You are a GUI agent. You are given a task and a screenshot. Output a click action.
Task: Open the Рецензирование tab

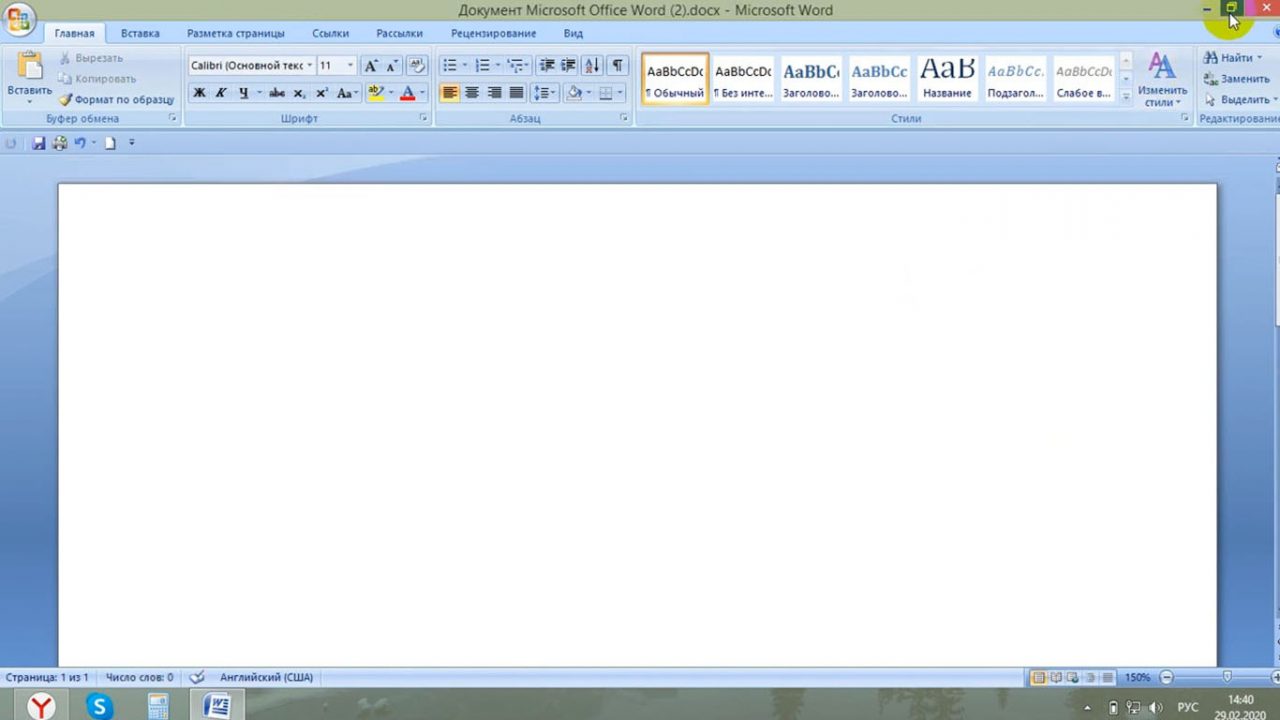(x=493, y=33)
